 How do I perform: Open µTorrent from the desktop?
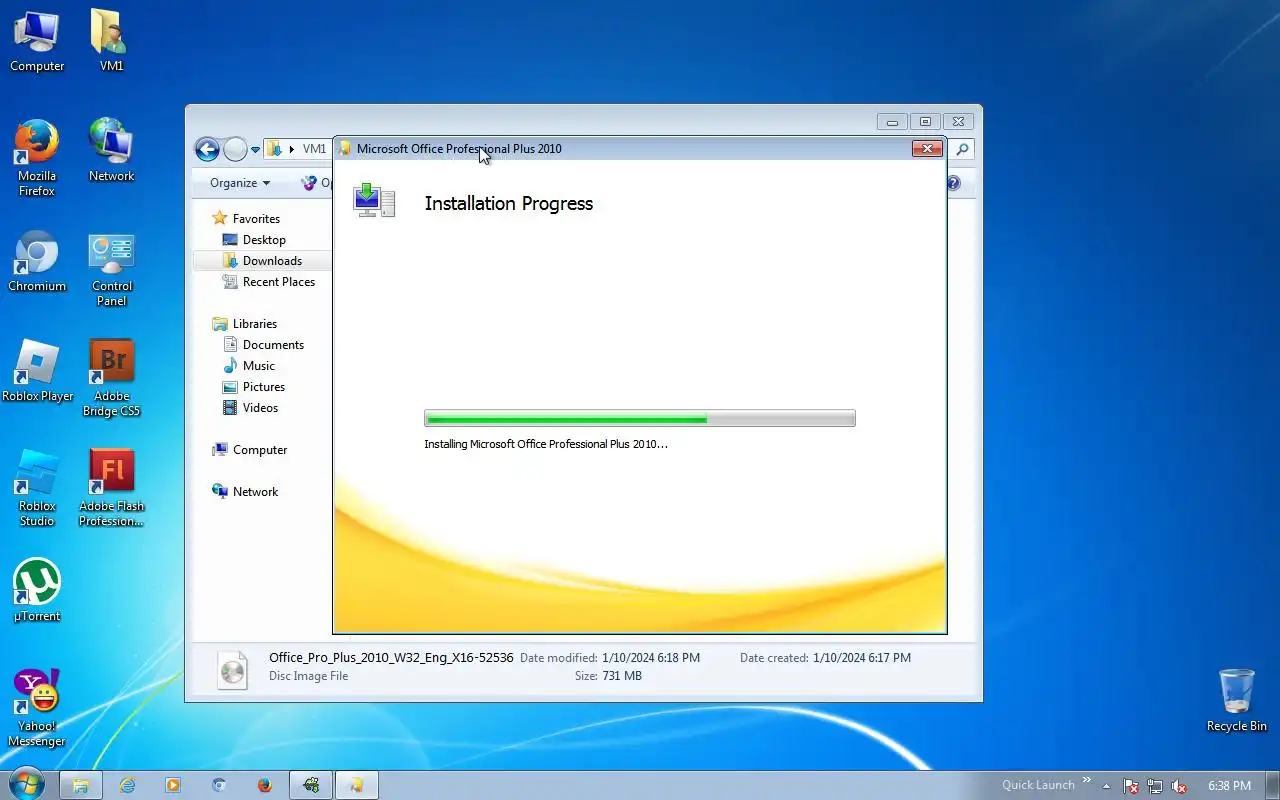[x=37, y=592]
